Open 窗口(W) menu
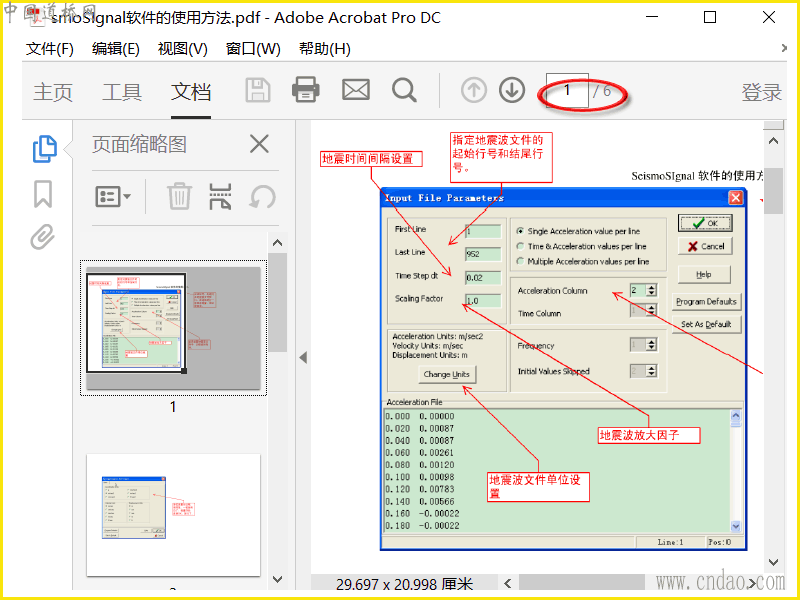 tap(253, 49)
